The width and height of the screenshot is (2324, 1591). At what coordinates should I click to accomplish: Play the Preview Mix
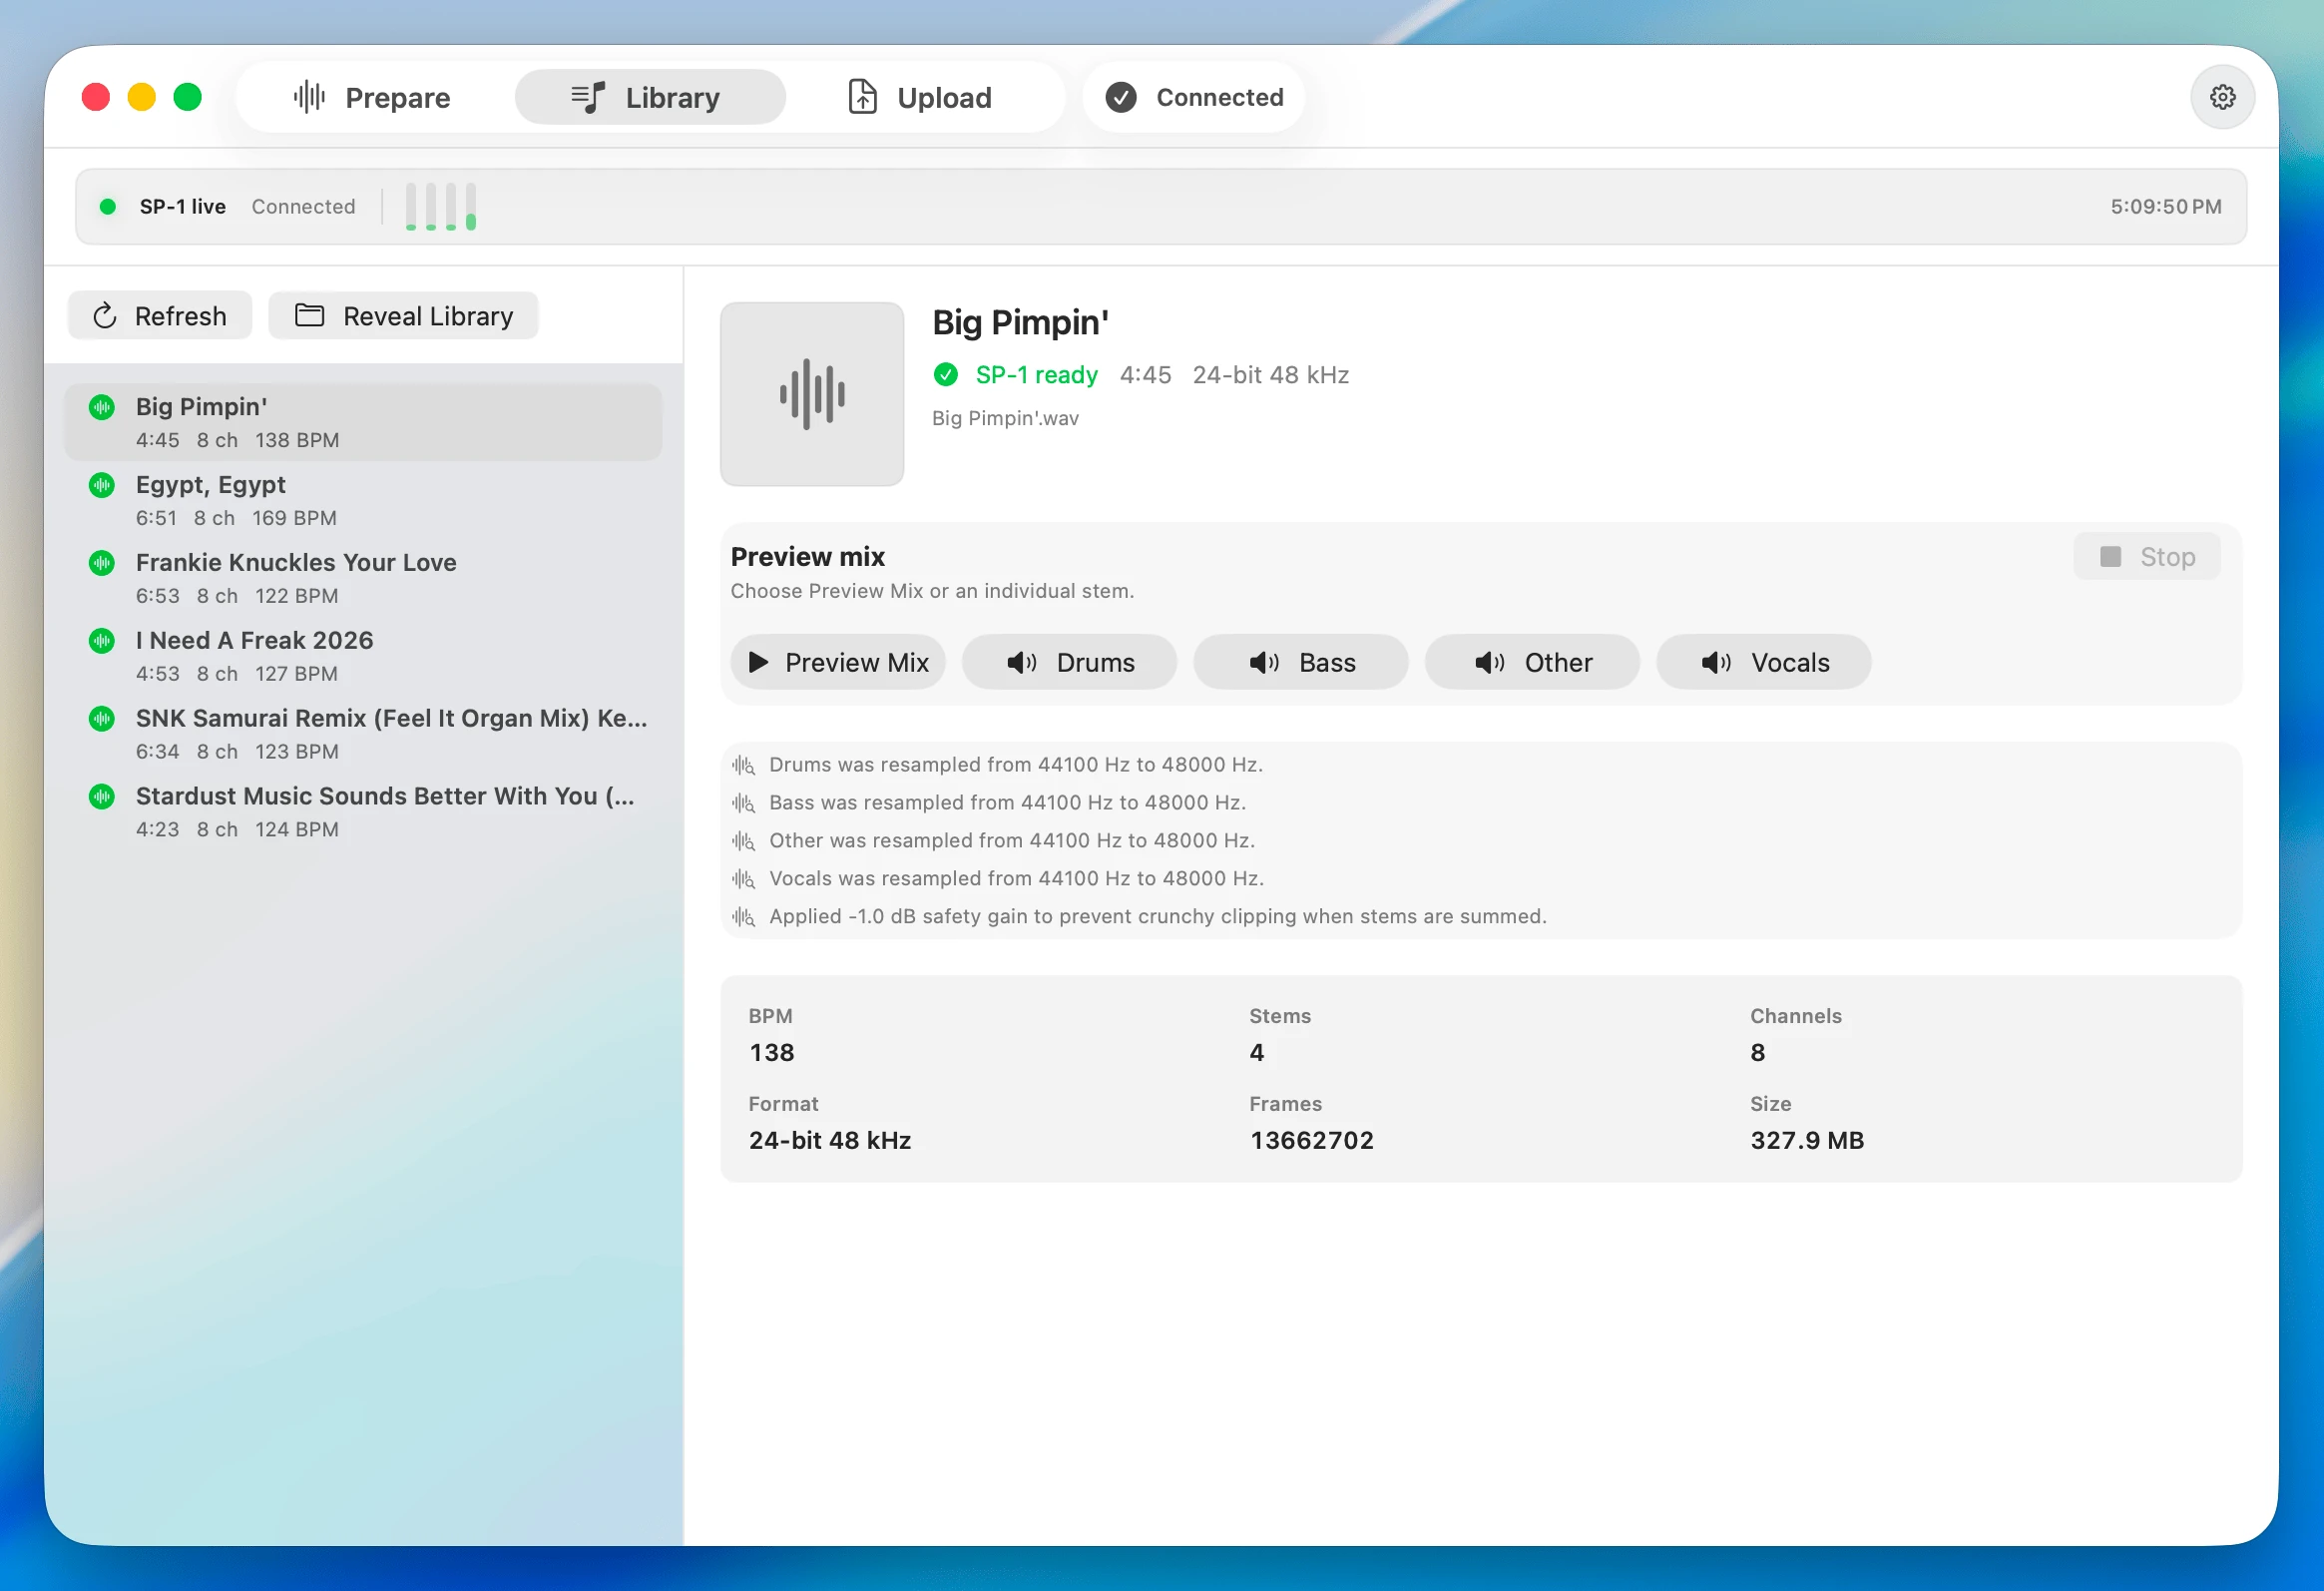coord(838,662)
